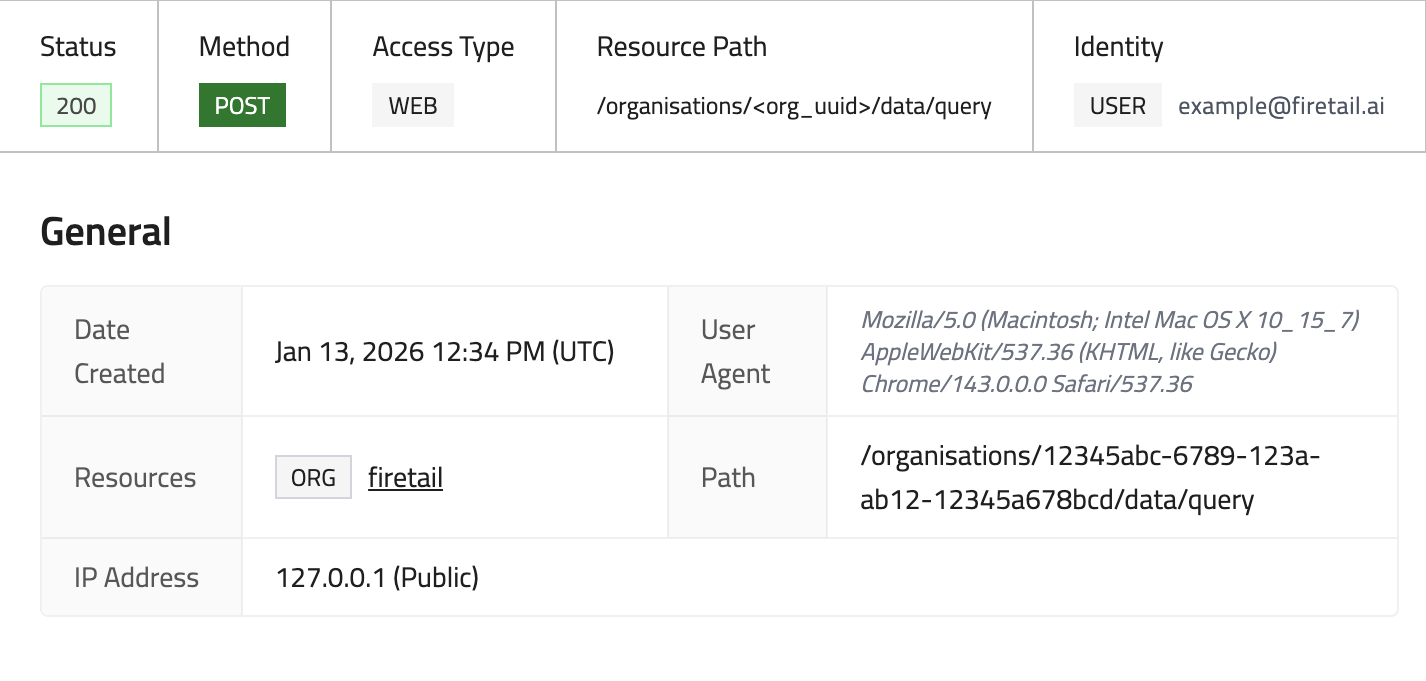Screen dimensions: 1426x681
Task: Click the Date Created row label
Action: [119, 352]
